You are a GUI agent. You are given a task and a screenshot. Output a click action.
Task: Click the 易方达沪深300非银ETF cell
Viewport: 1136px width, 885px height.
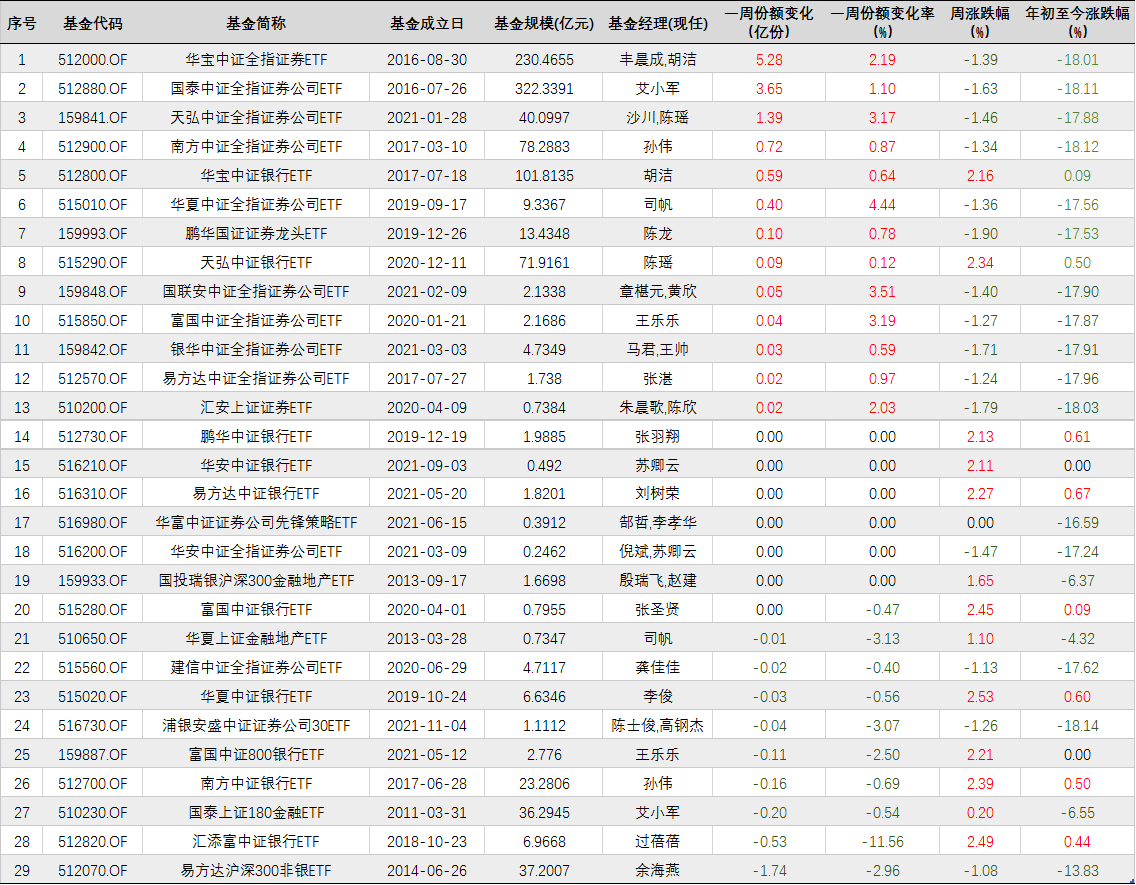tap(256, 871)
